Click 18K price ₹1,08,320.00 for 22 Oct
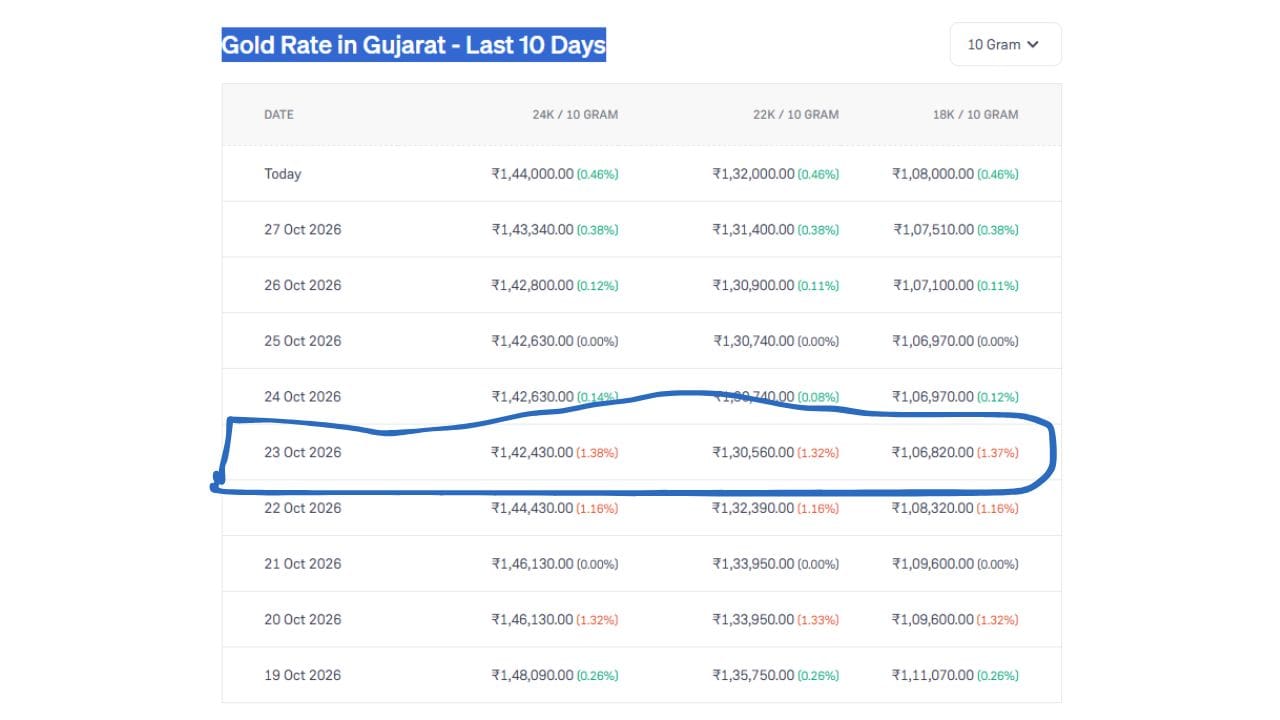This screenshot has width=1280, height=720. tap(933, 508)
